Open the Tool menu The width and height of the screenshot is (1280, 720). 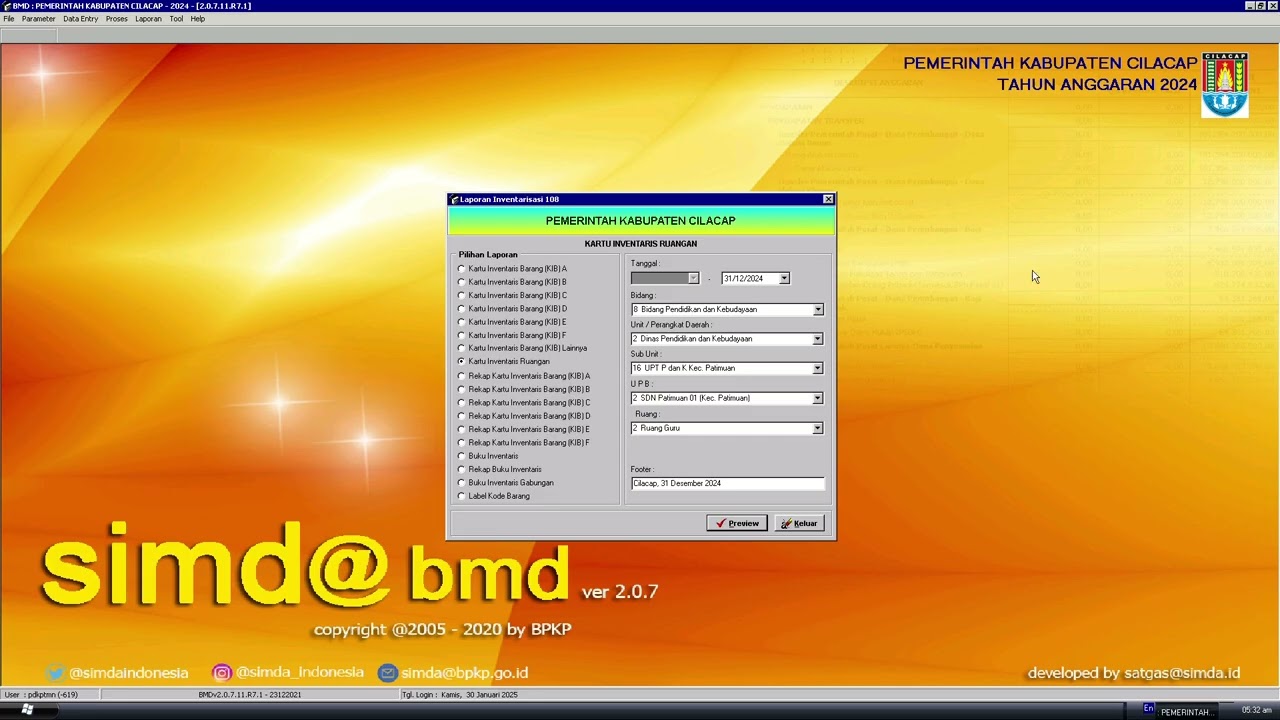click(x=176, y=19)
